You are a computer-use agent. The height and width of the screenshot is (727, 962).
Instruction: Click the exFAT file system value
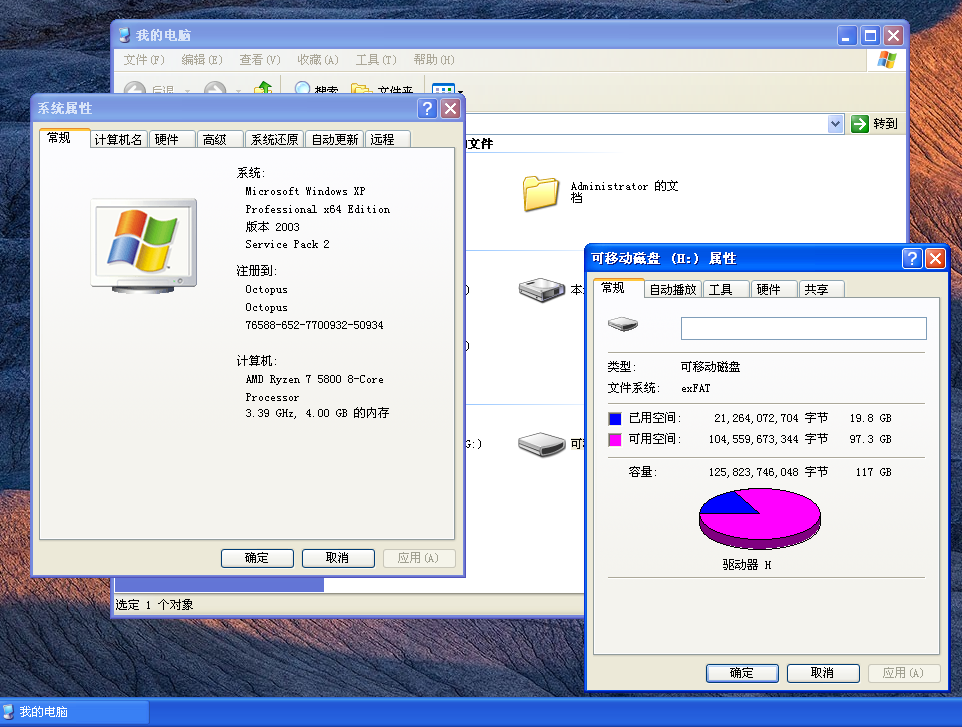click(696, 388)
